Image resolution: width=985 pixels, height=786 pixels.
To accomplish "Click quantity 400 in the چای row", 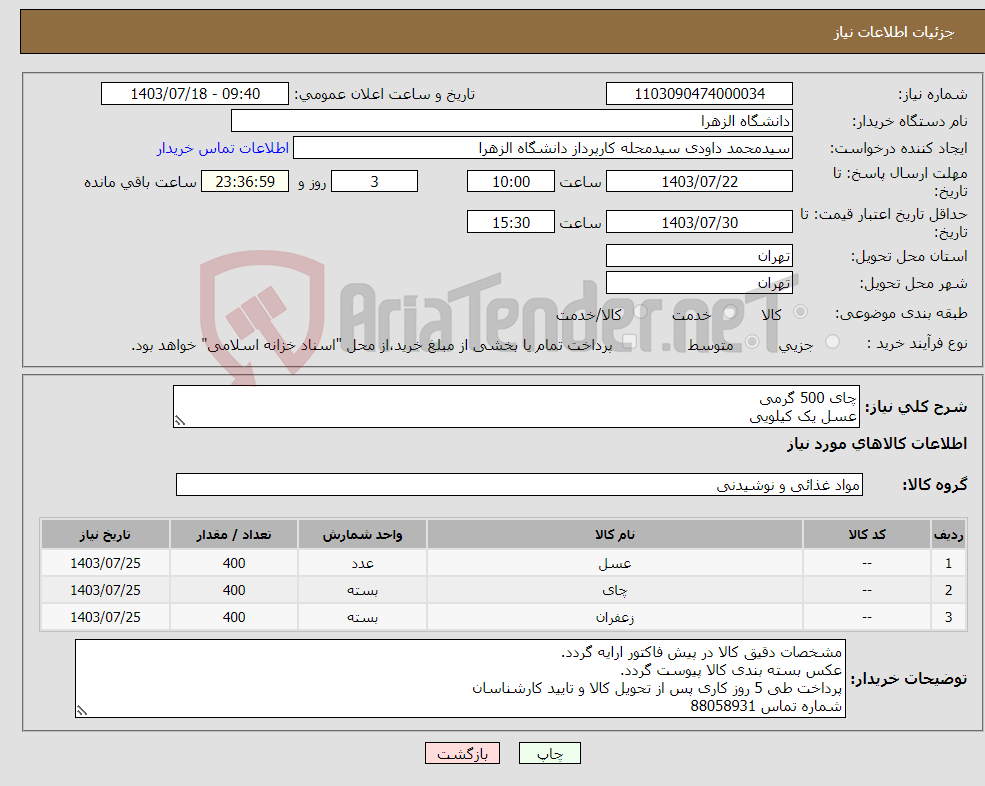I will click(234, 590).
